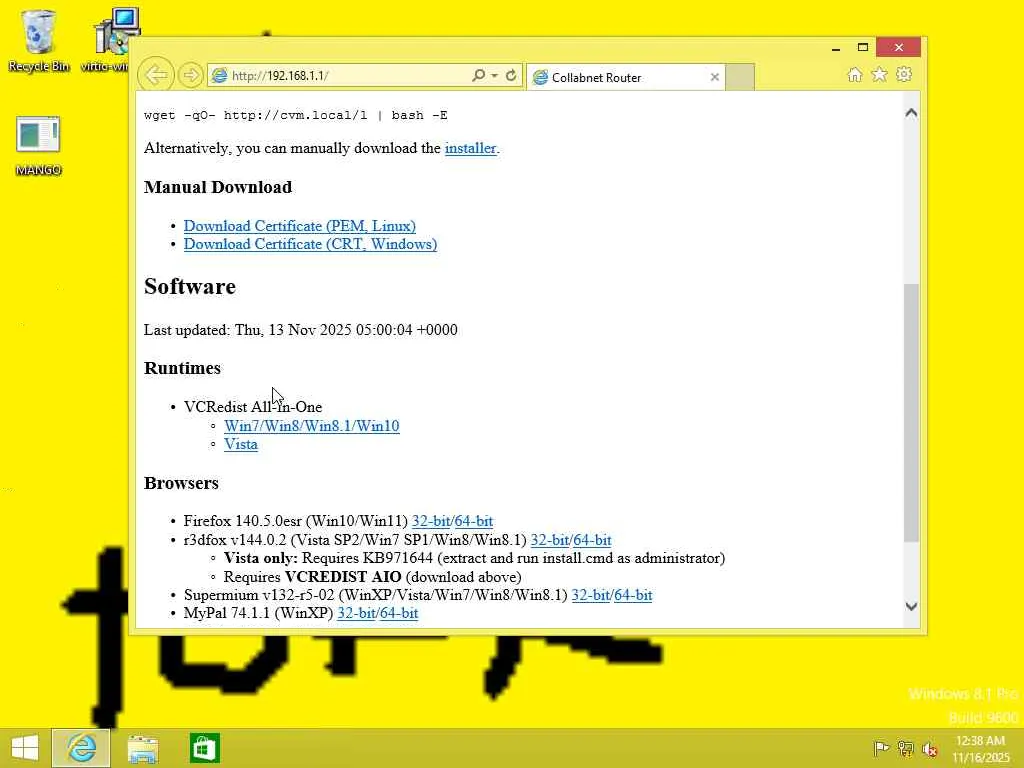
Task: Download Firefox 140.5.0esr 64-bit
Action: tap(474, 521)
